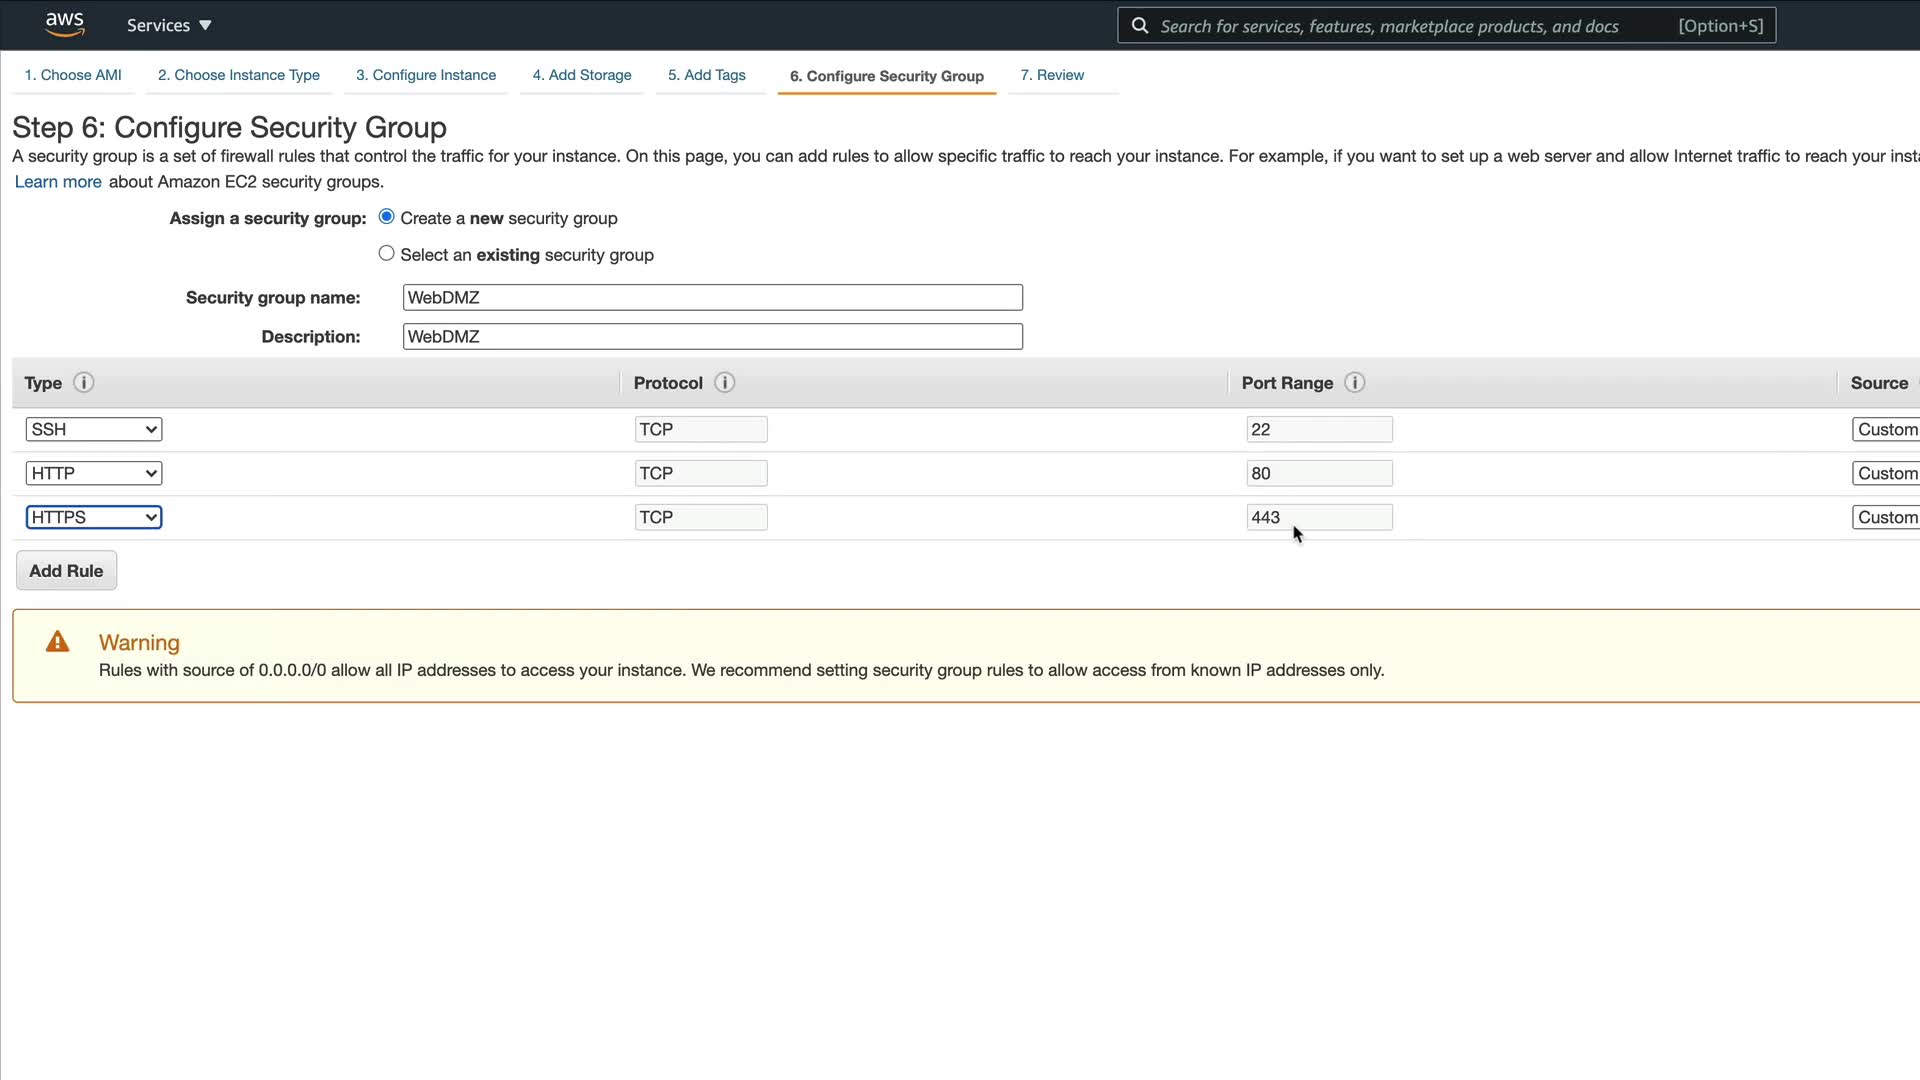Click the Port Range info icon
This screenshot has height=1080, width=1920.
(x=1355, y=383)
